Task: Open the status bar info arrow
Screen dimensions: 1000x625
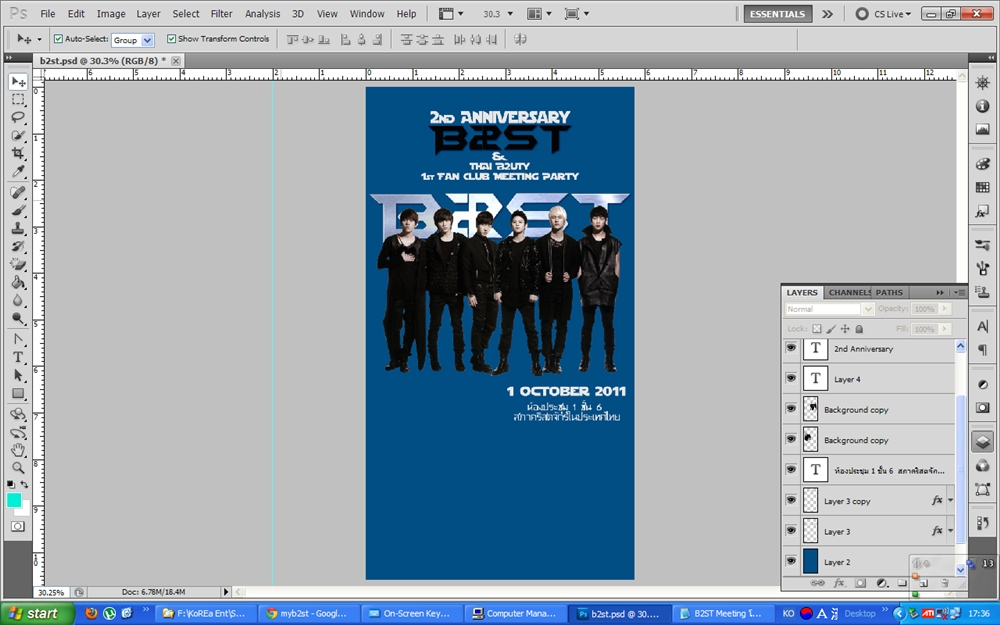Action: (x=225, y=592)
